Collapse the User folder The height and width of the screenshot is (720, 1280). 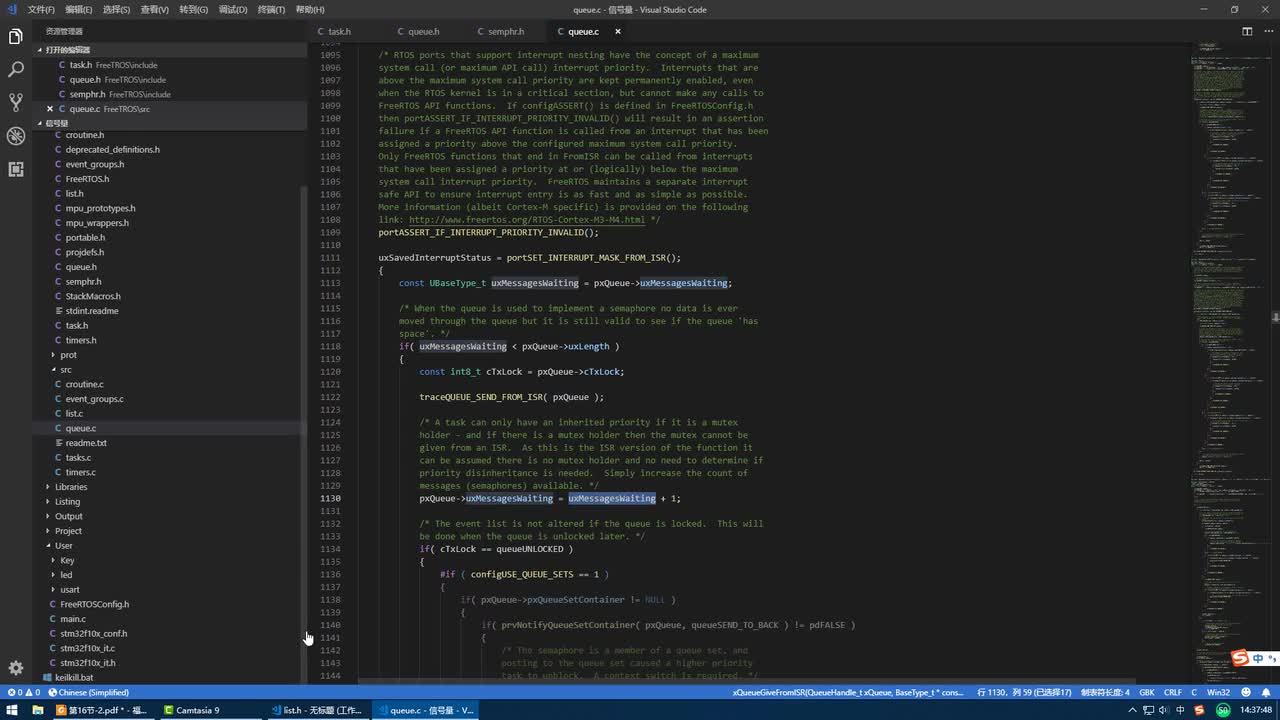pyautogui.click(x=64, y=546)
